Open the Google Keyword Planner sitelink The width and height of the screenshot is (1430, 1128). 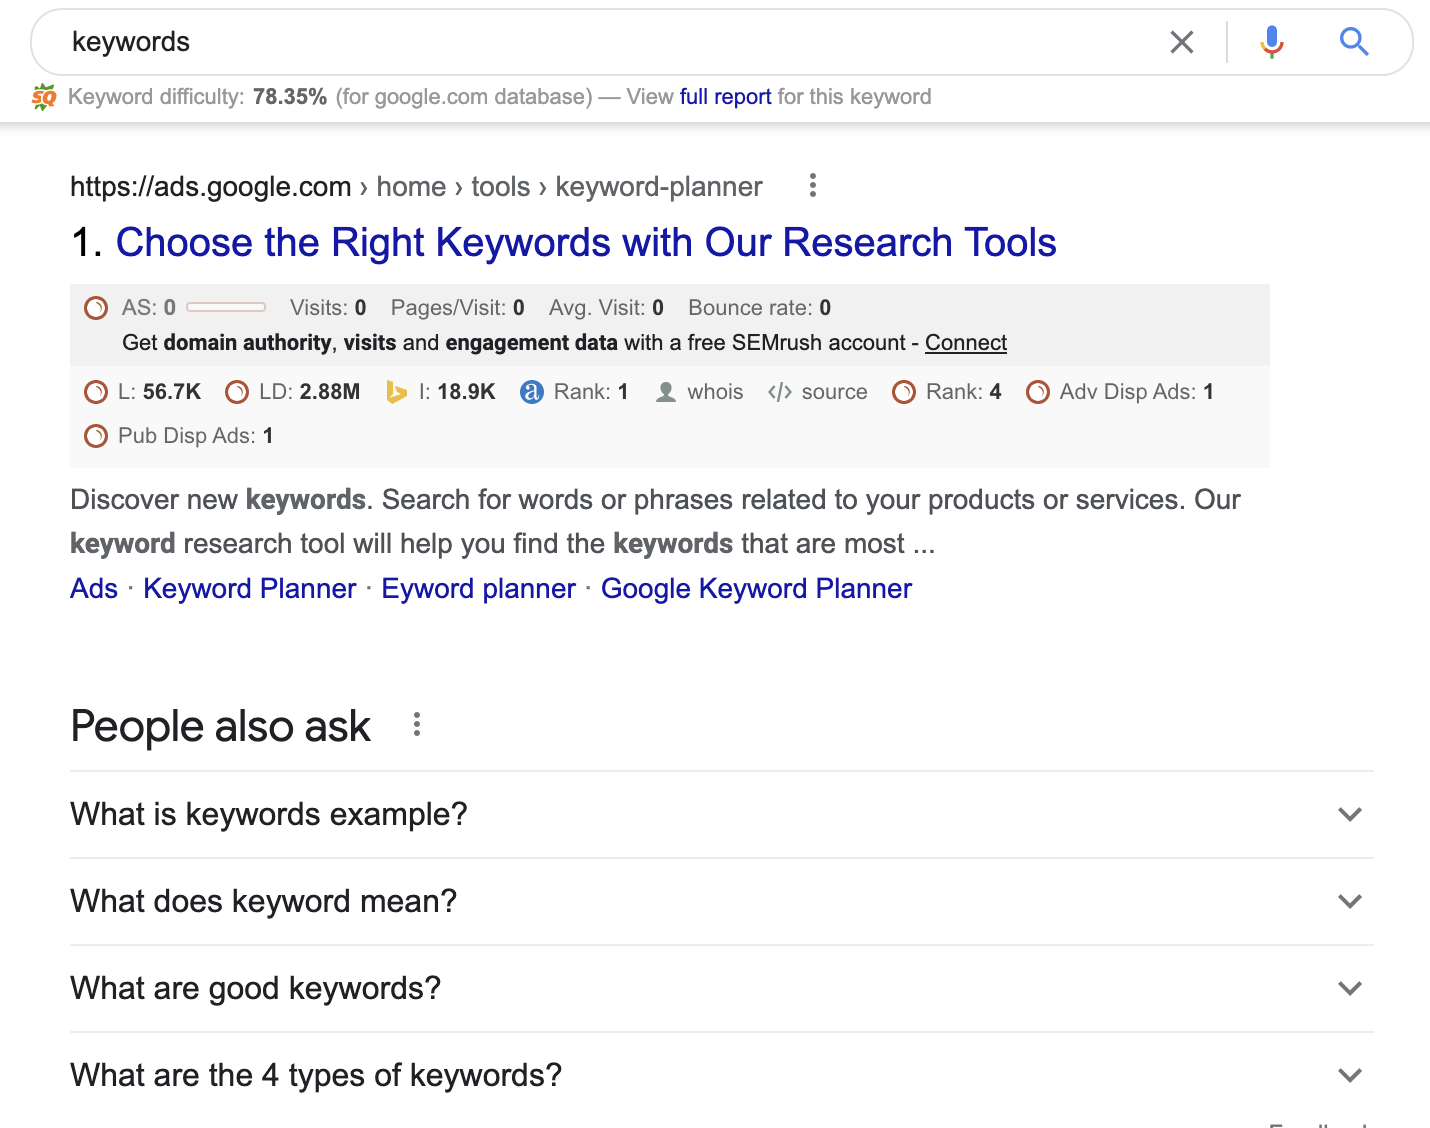click(756, 588)
